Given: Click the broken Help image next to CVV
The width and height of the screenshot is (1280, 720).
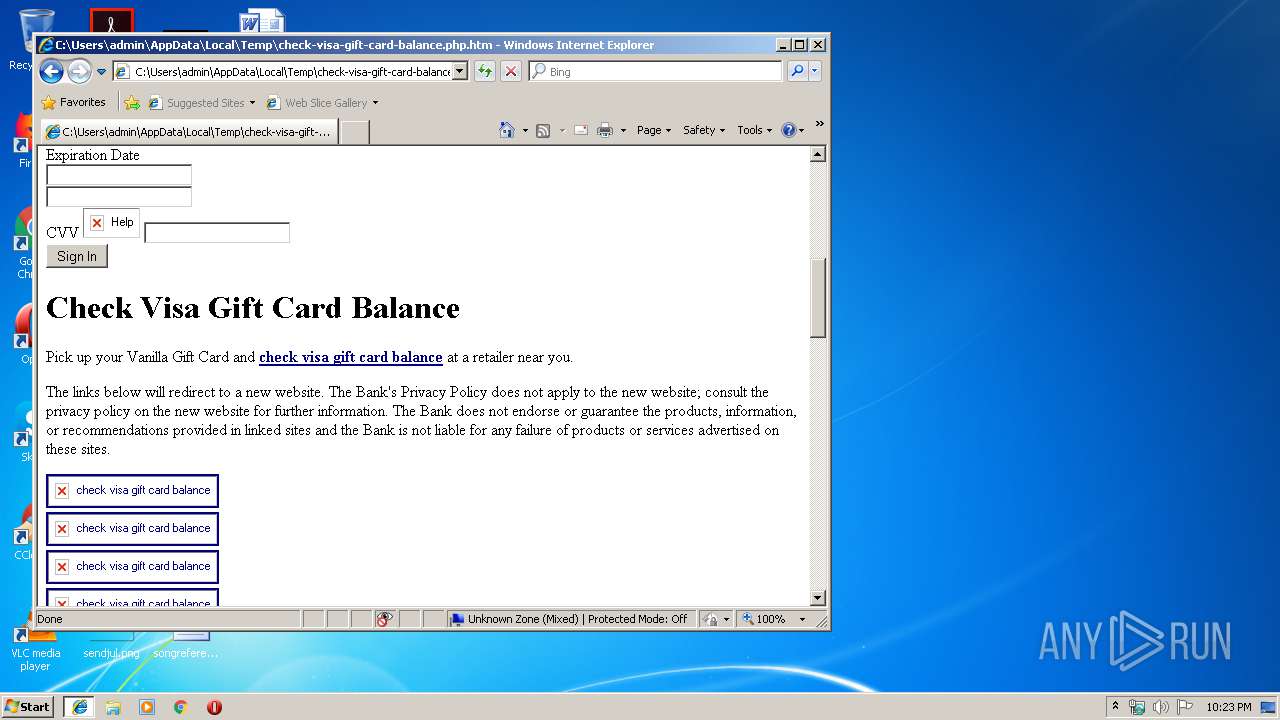Looking at the screenshot, I should click(111, 222).
